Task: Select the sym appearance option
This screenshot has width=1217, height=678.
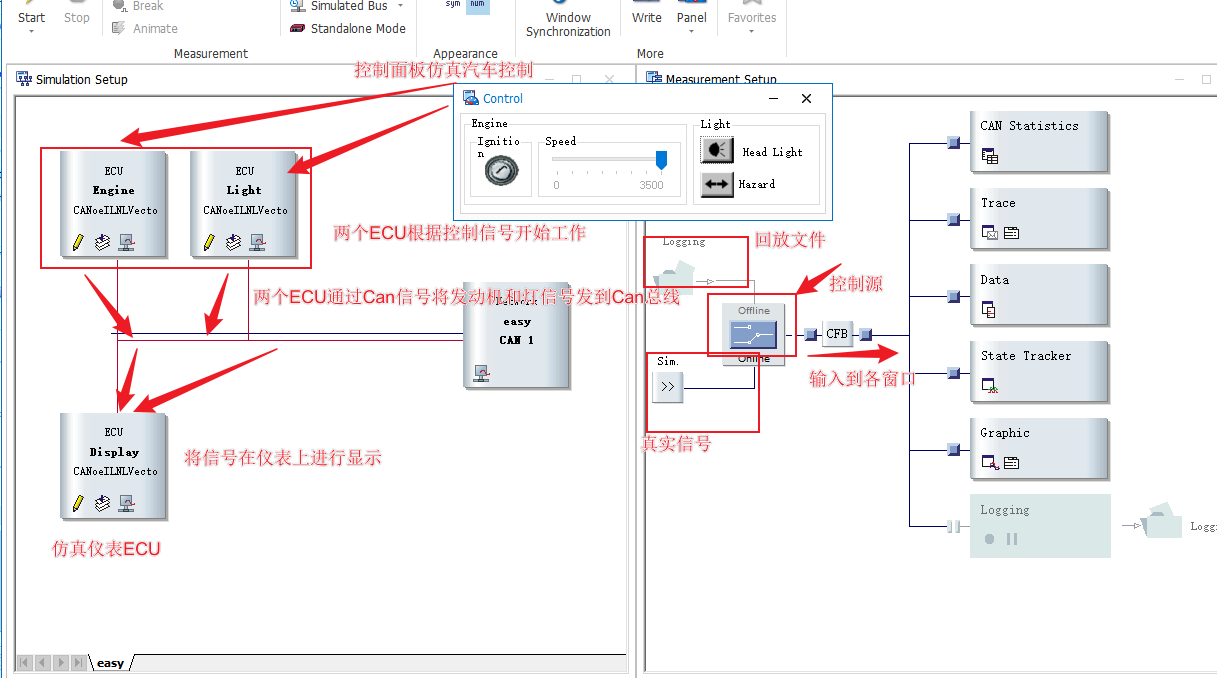Action: [x=453, y=4]
